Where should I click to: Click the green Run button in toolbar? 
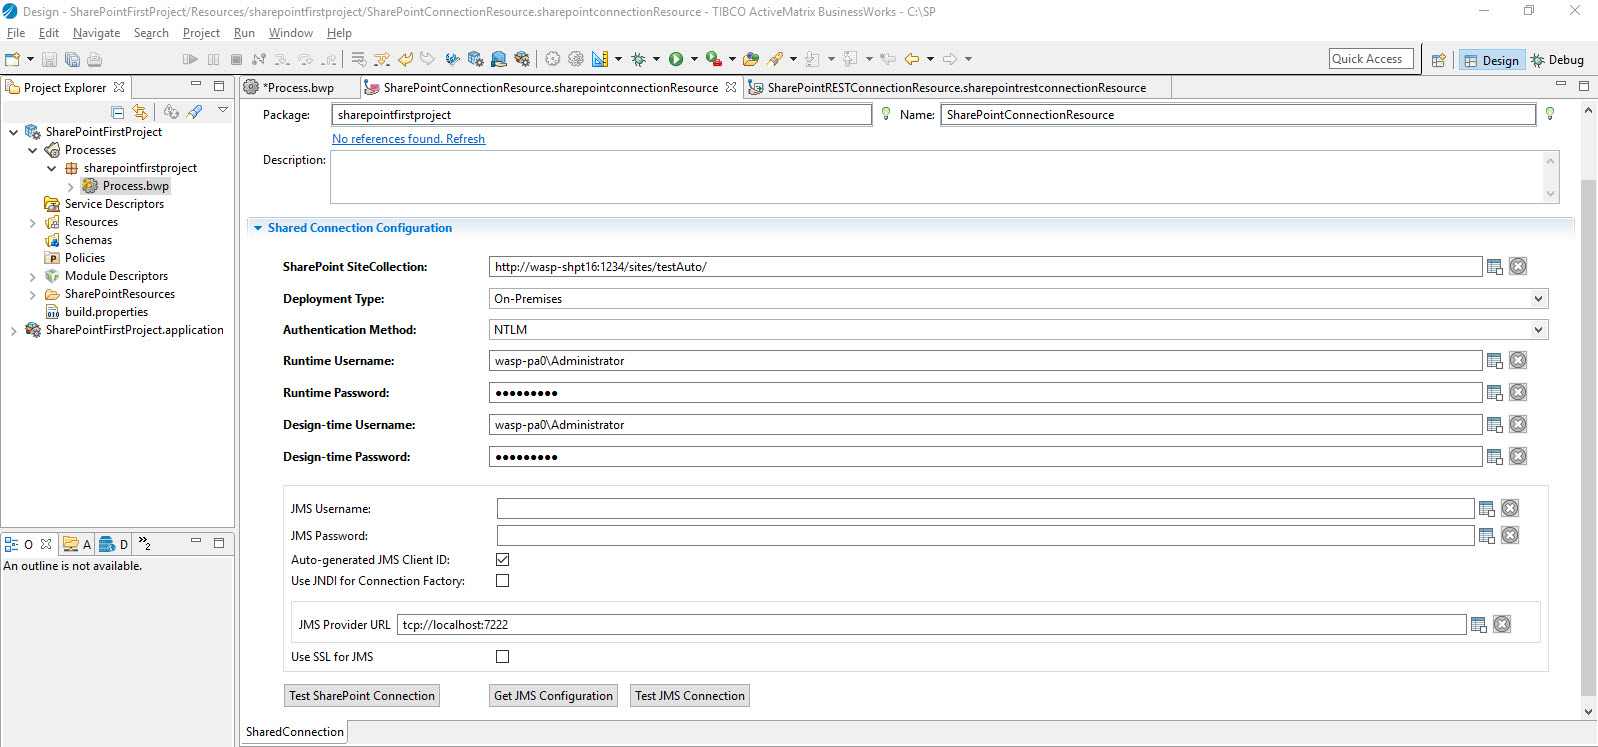(x=676, y=59)
